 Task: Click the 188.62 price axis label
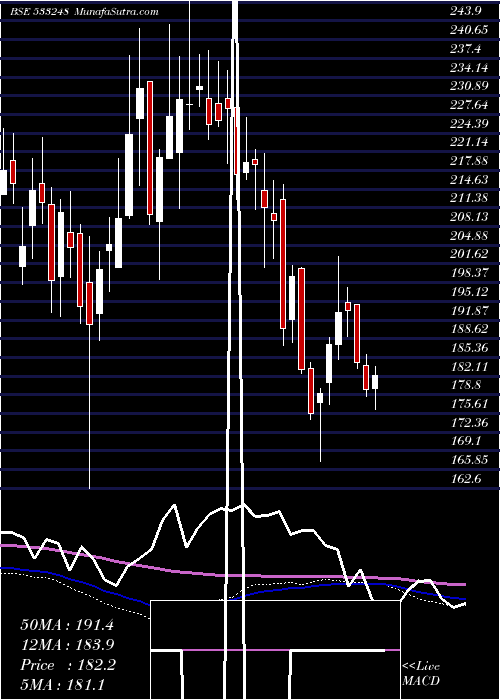coord(469,329)
